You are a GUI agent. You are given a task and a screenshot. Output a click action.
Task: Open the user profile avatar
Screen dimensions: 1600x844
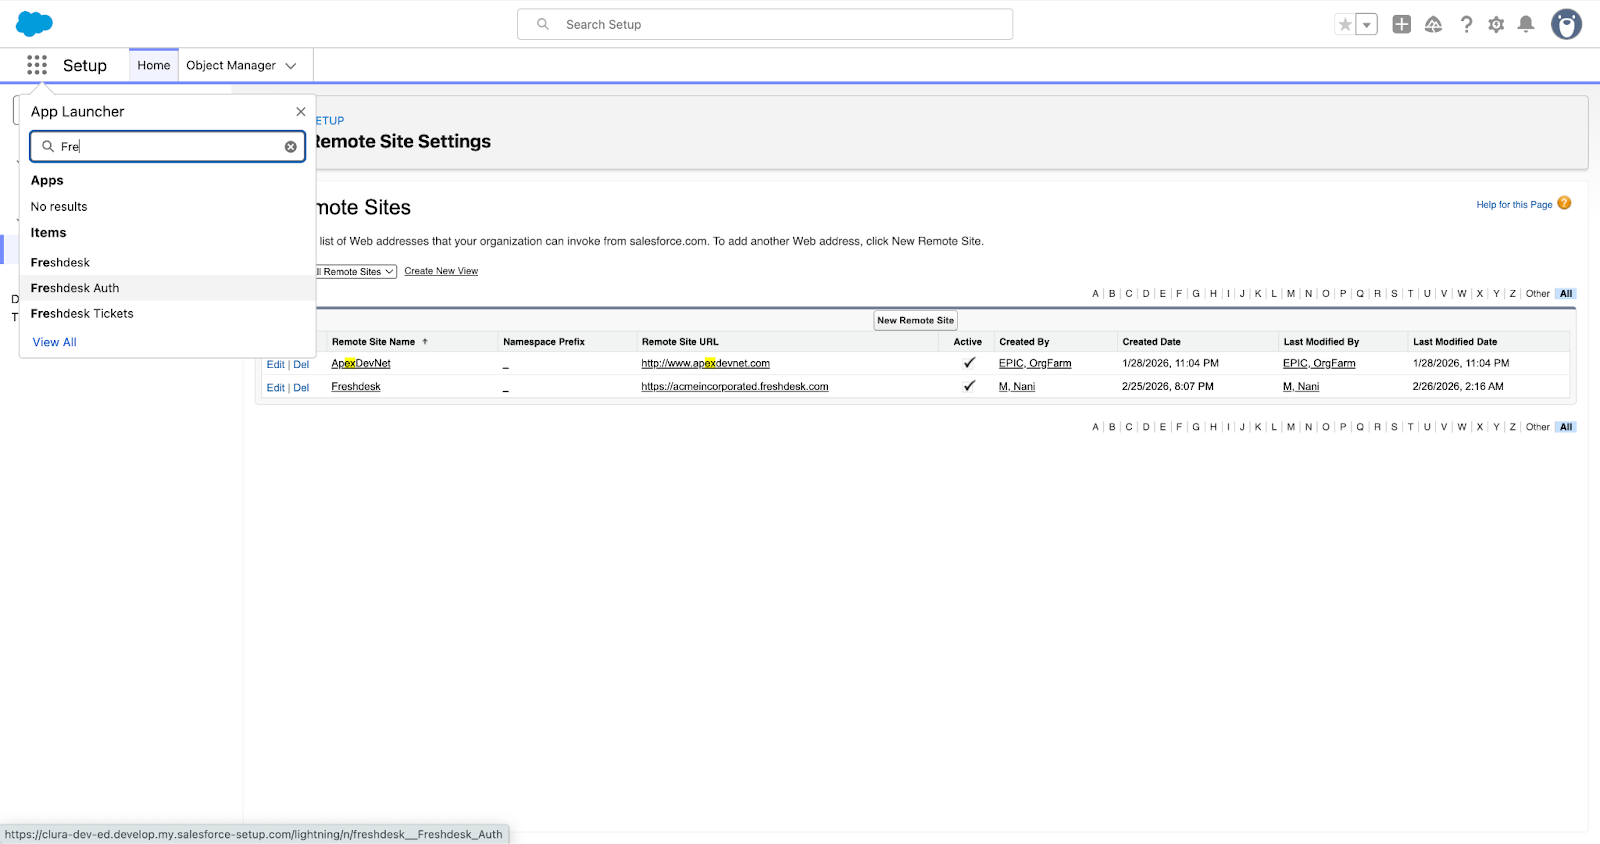[x=1566, y=24]
